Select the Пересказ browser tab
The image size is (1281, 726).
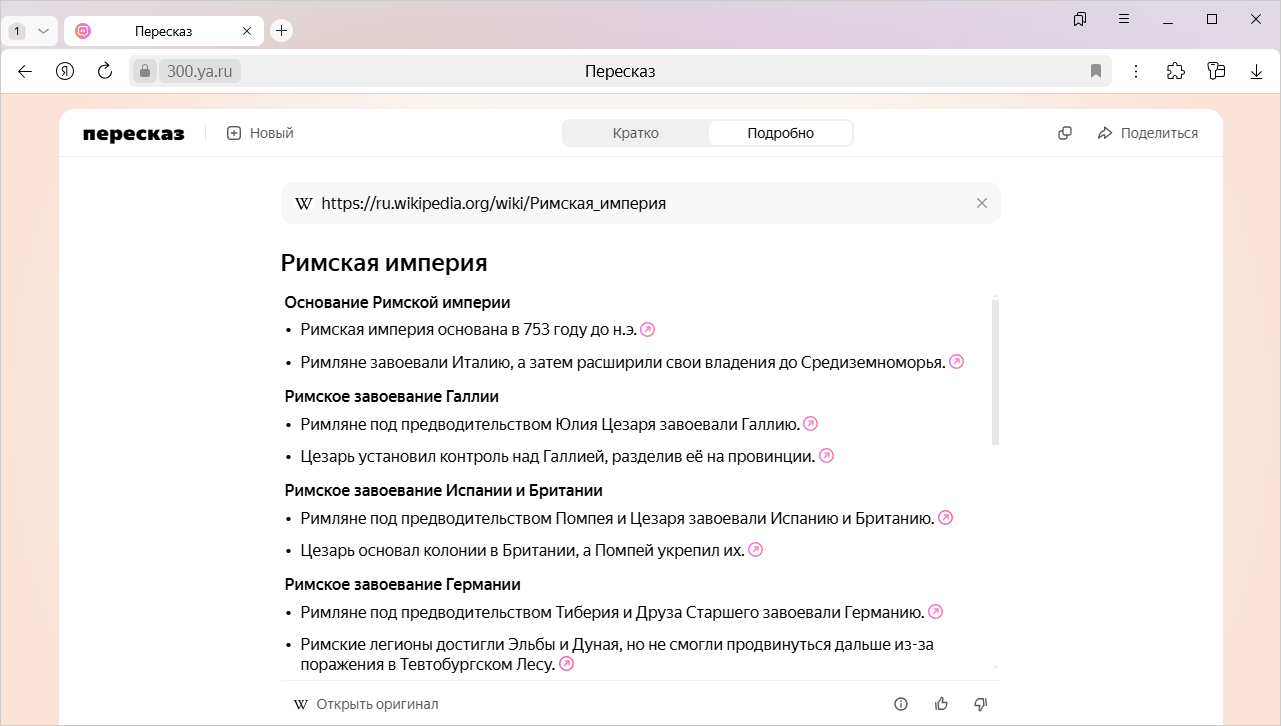[163, 31]
